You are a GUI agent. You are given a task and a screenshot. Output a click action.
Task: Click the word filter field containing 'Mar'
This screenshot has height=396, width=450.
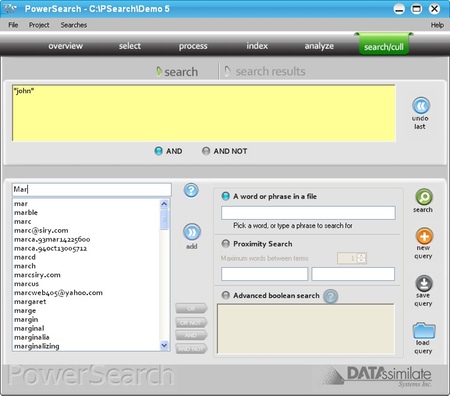click(x=91, y=189)
